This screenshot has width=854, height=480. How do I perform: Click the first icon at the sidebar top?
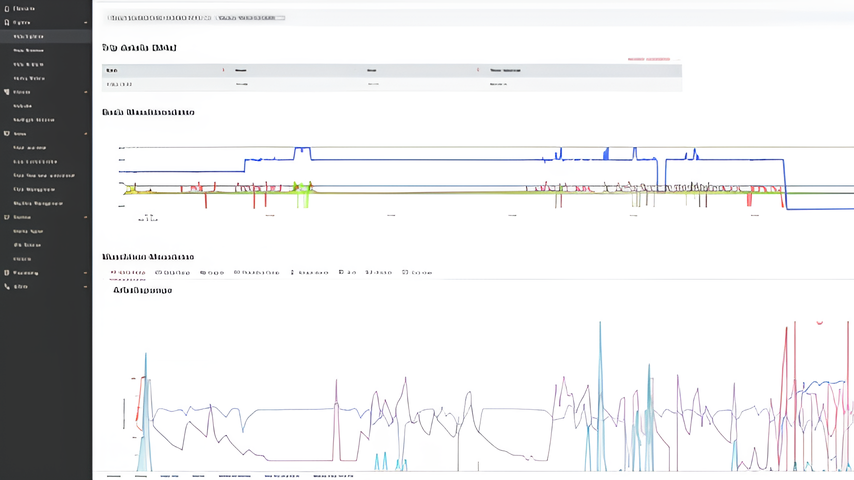tap(7, 8)
